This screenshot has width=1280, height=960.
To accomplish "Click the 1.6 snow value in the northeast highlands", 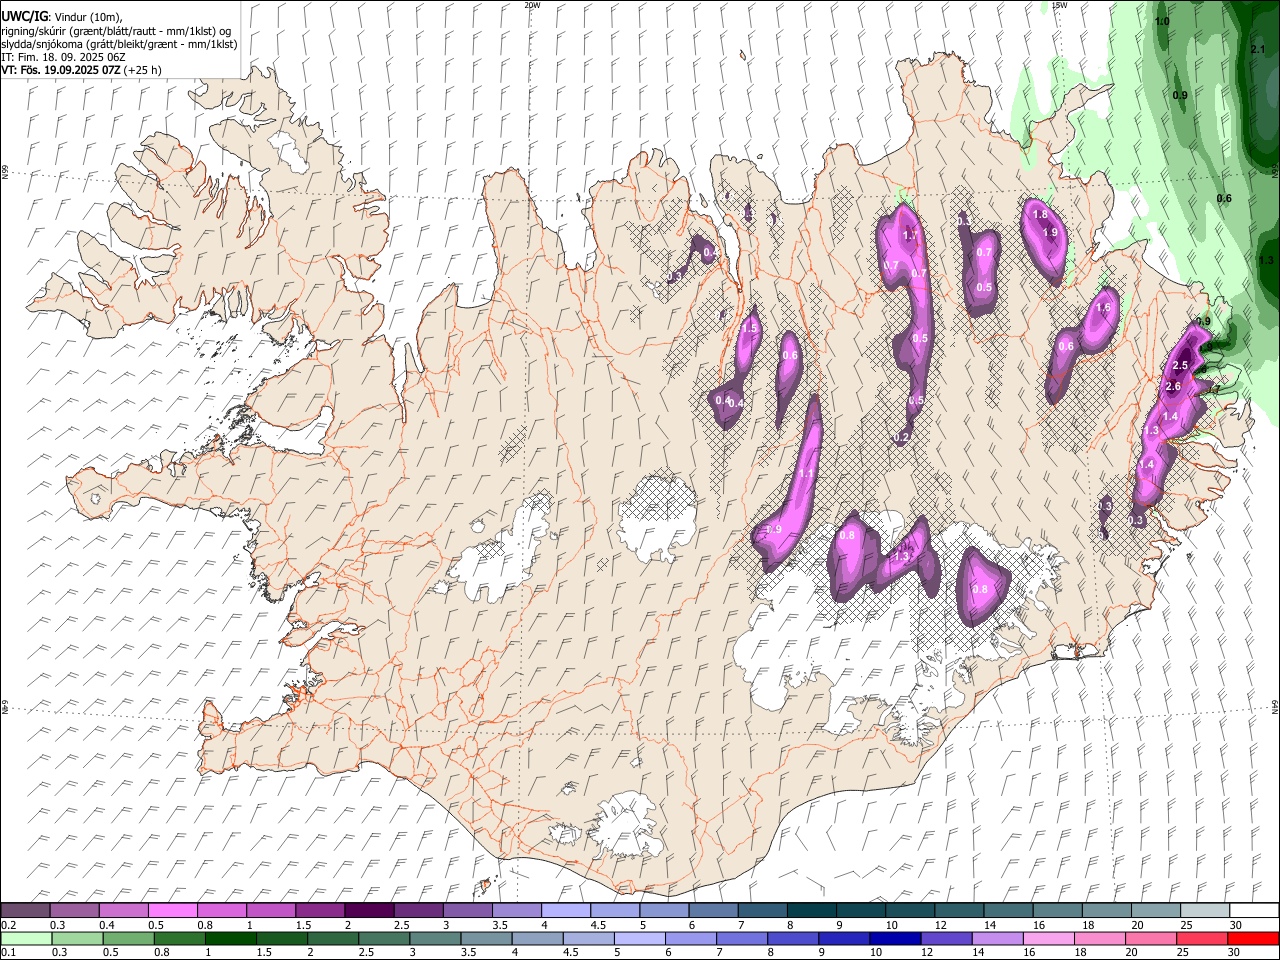I will click(x=1103, y=308).
